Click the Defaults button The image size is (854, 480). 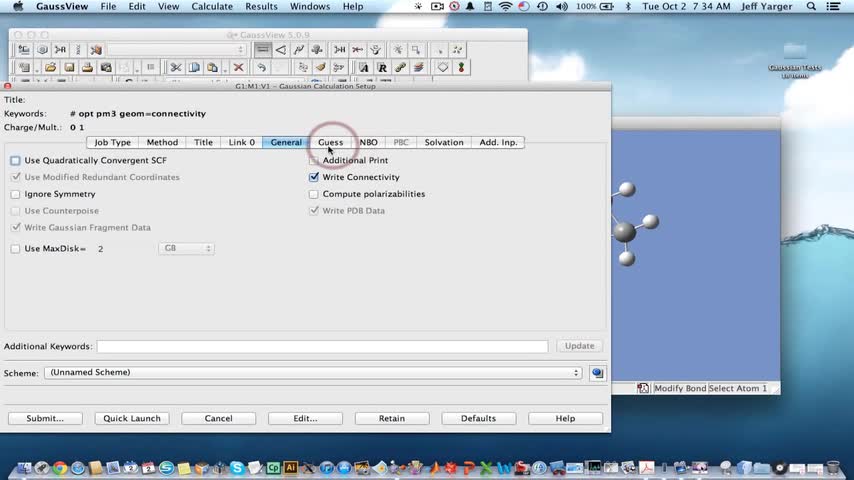(478, 418)
